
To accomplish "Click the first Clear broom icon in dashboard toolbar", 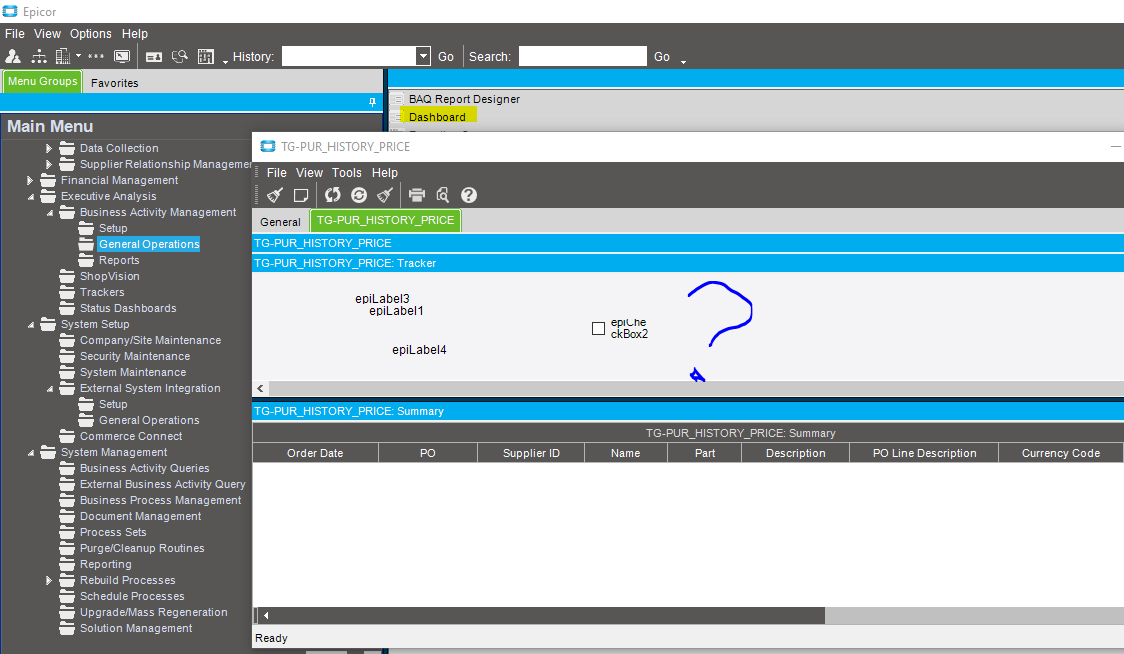I will coord(275,195).
